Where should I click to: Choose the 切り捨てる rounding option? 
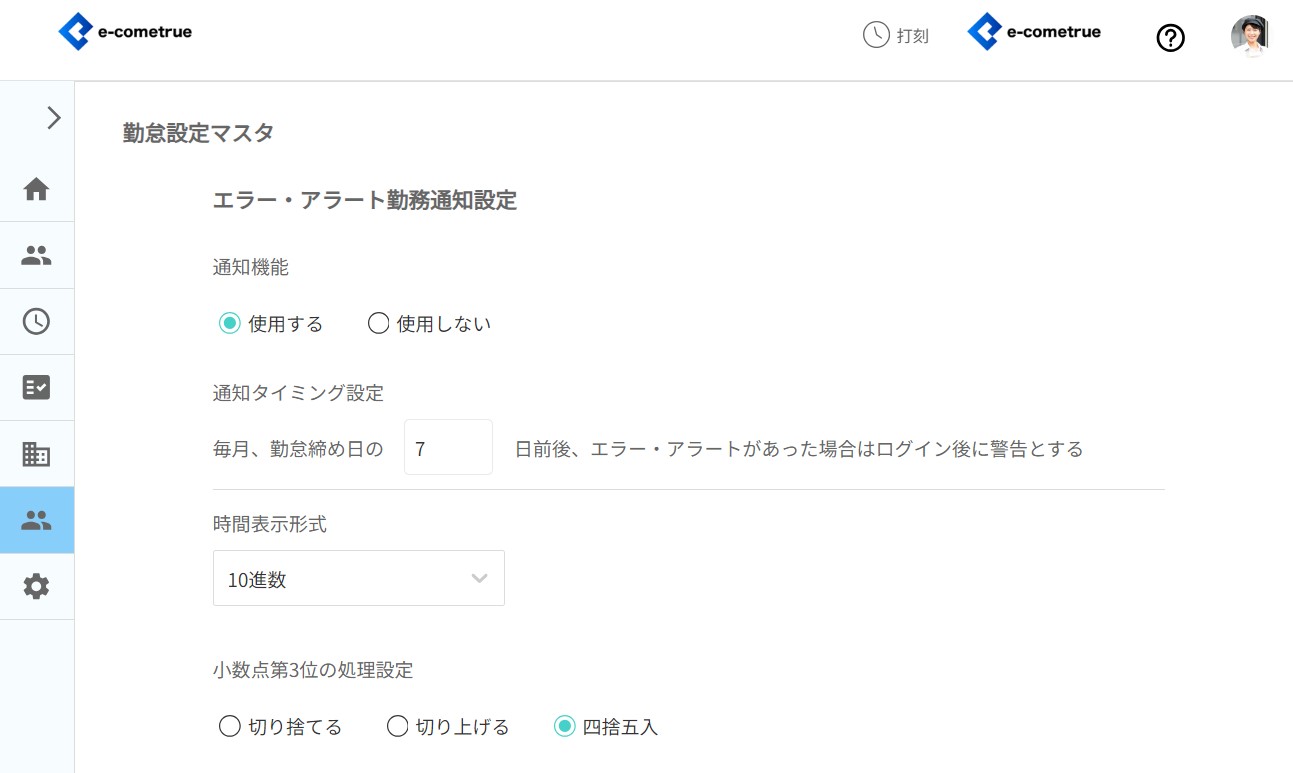click(x=230, y=727)
